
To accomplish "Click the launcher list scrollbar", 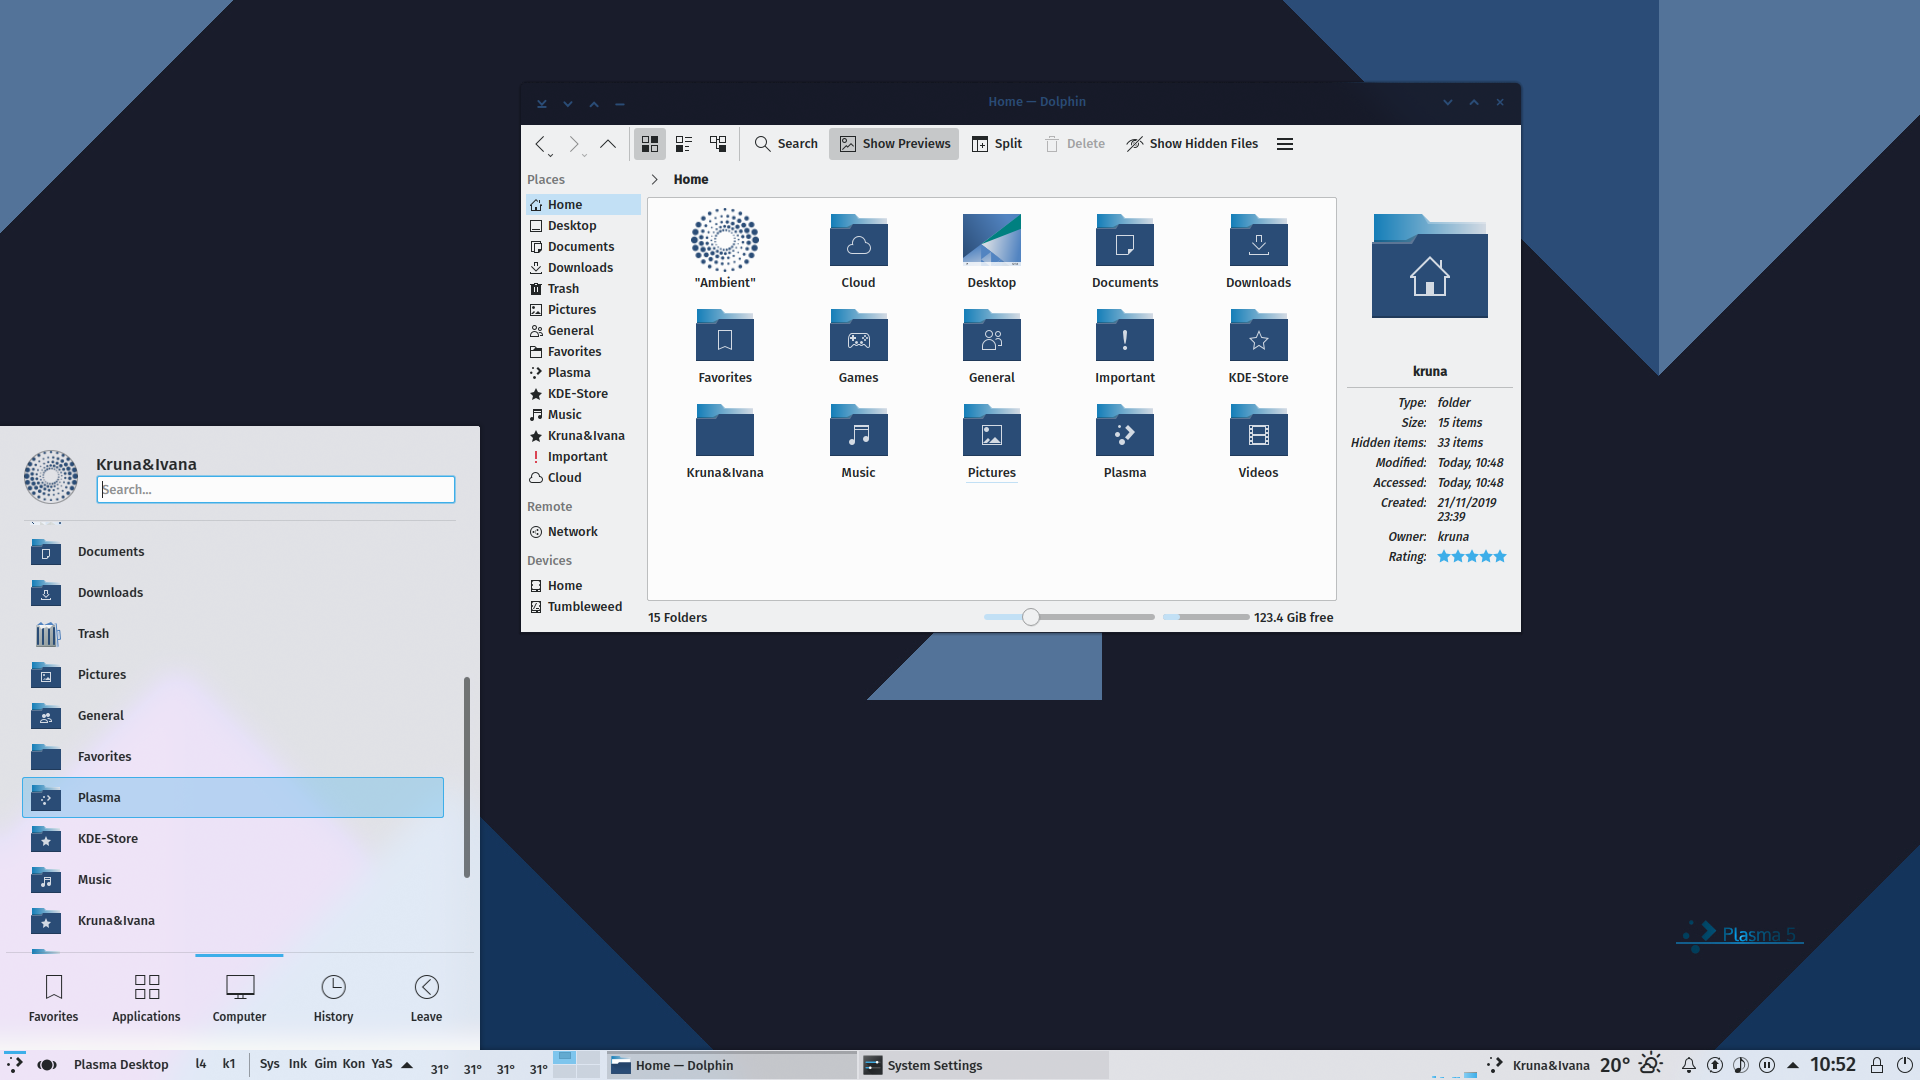I will click(466, 778).
